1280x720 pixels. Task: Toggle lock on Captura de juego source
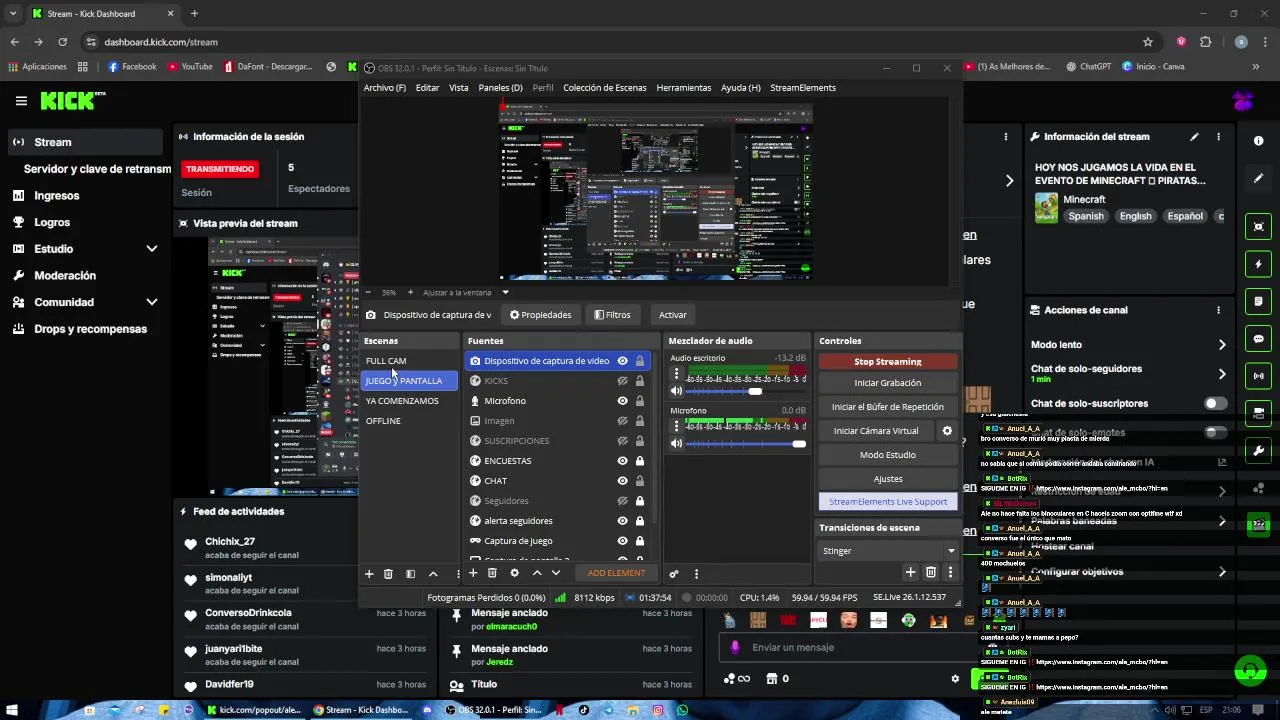click(x=640, y=541)
